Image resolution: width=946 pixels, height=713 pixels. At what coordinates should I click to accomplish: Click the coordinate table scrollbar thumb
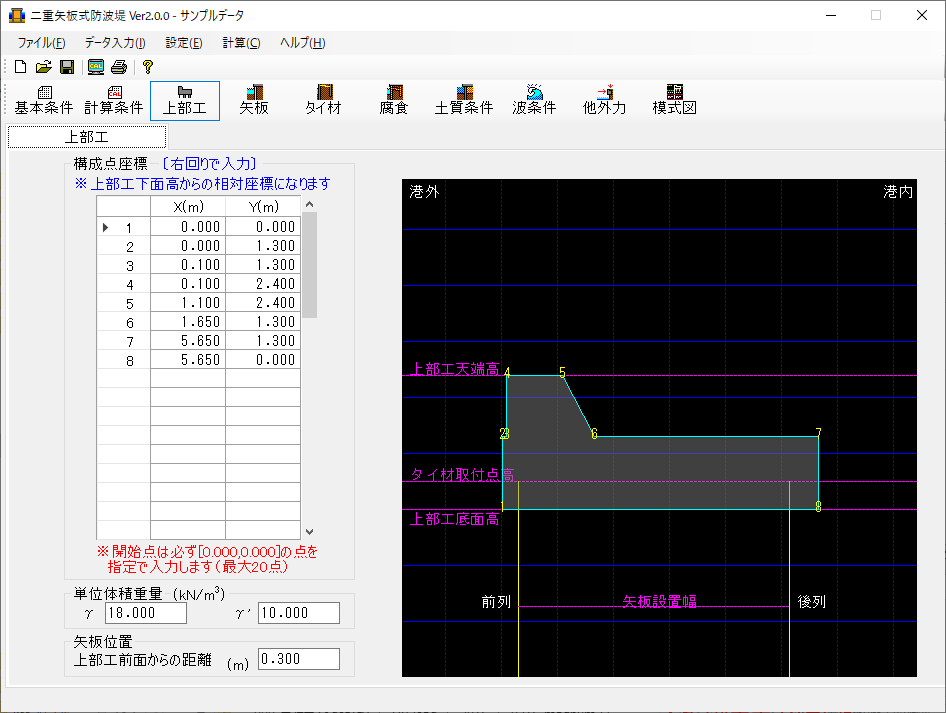(x=310, y=264)
